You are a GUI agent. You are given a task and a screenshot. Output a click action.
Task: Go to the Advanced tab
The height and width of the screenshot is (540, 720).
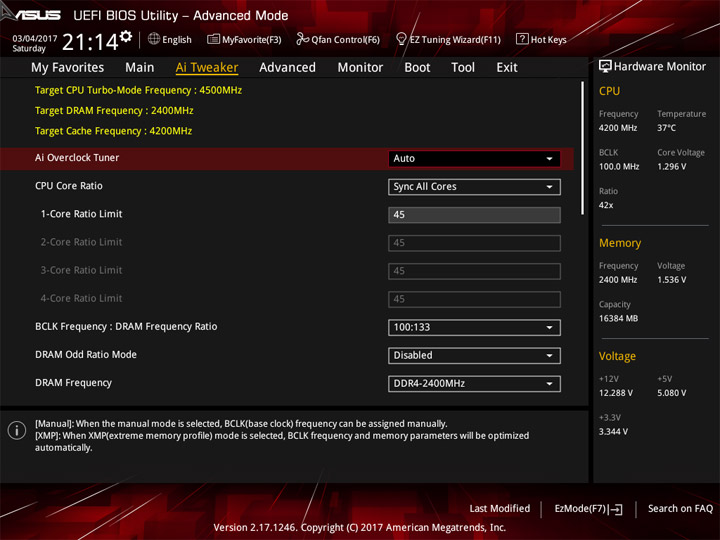[287, 68]
